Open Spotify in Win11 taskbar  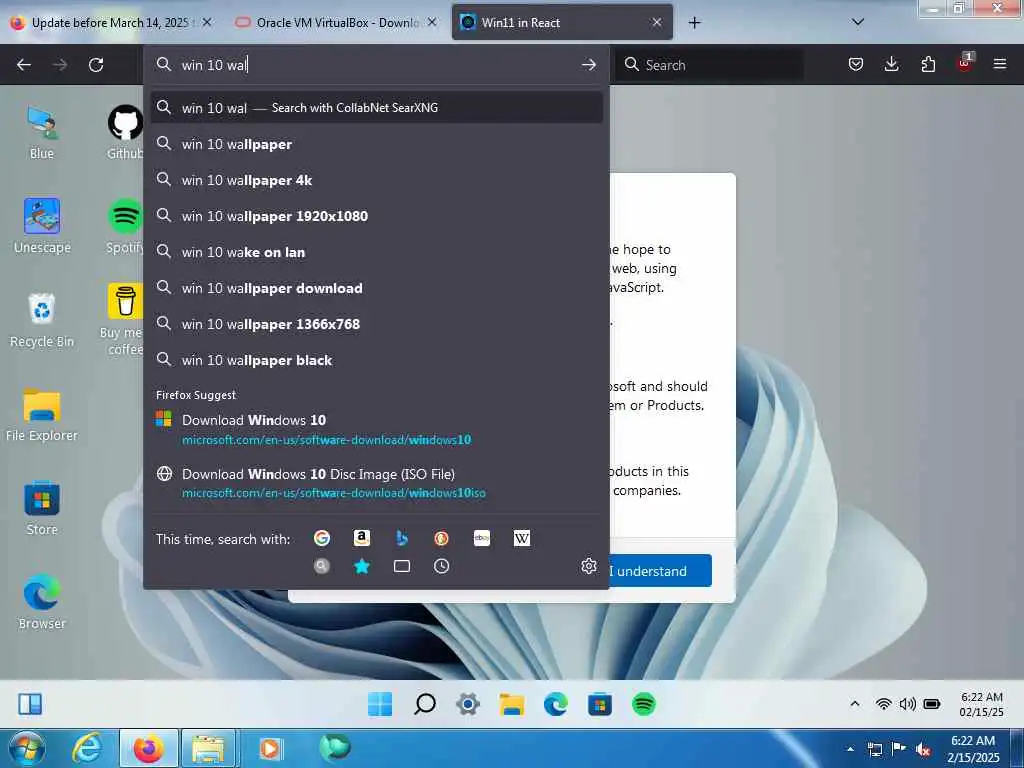(x=643, y=704)
